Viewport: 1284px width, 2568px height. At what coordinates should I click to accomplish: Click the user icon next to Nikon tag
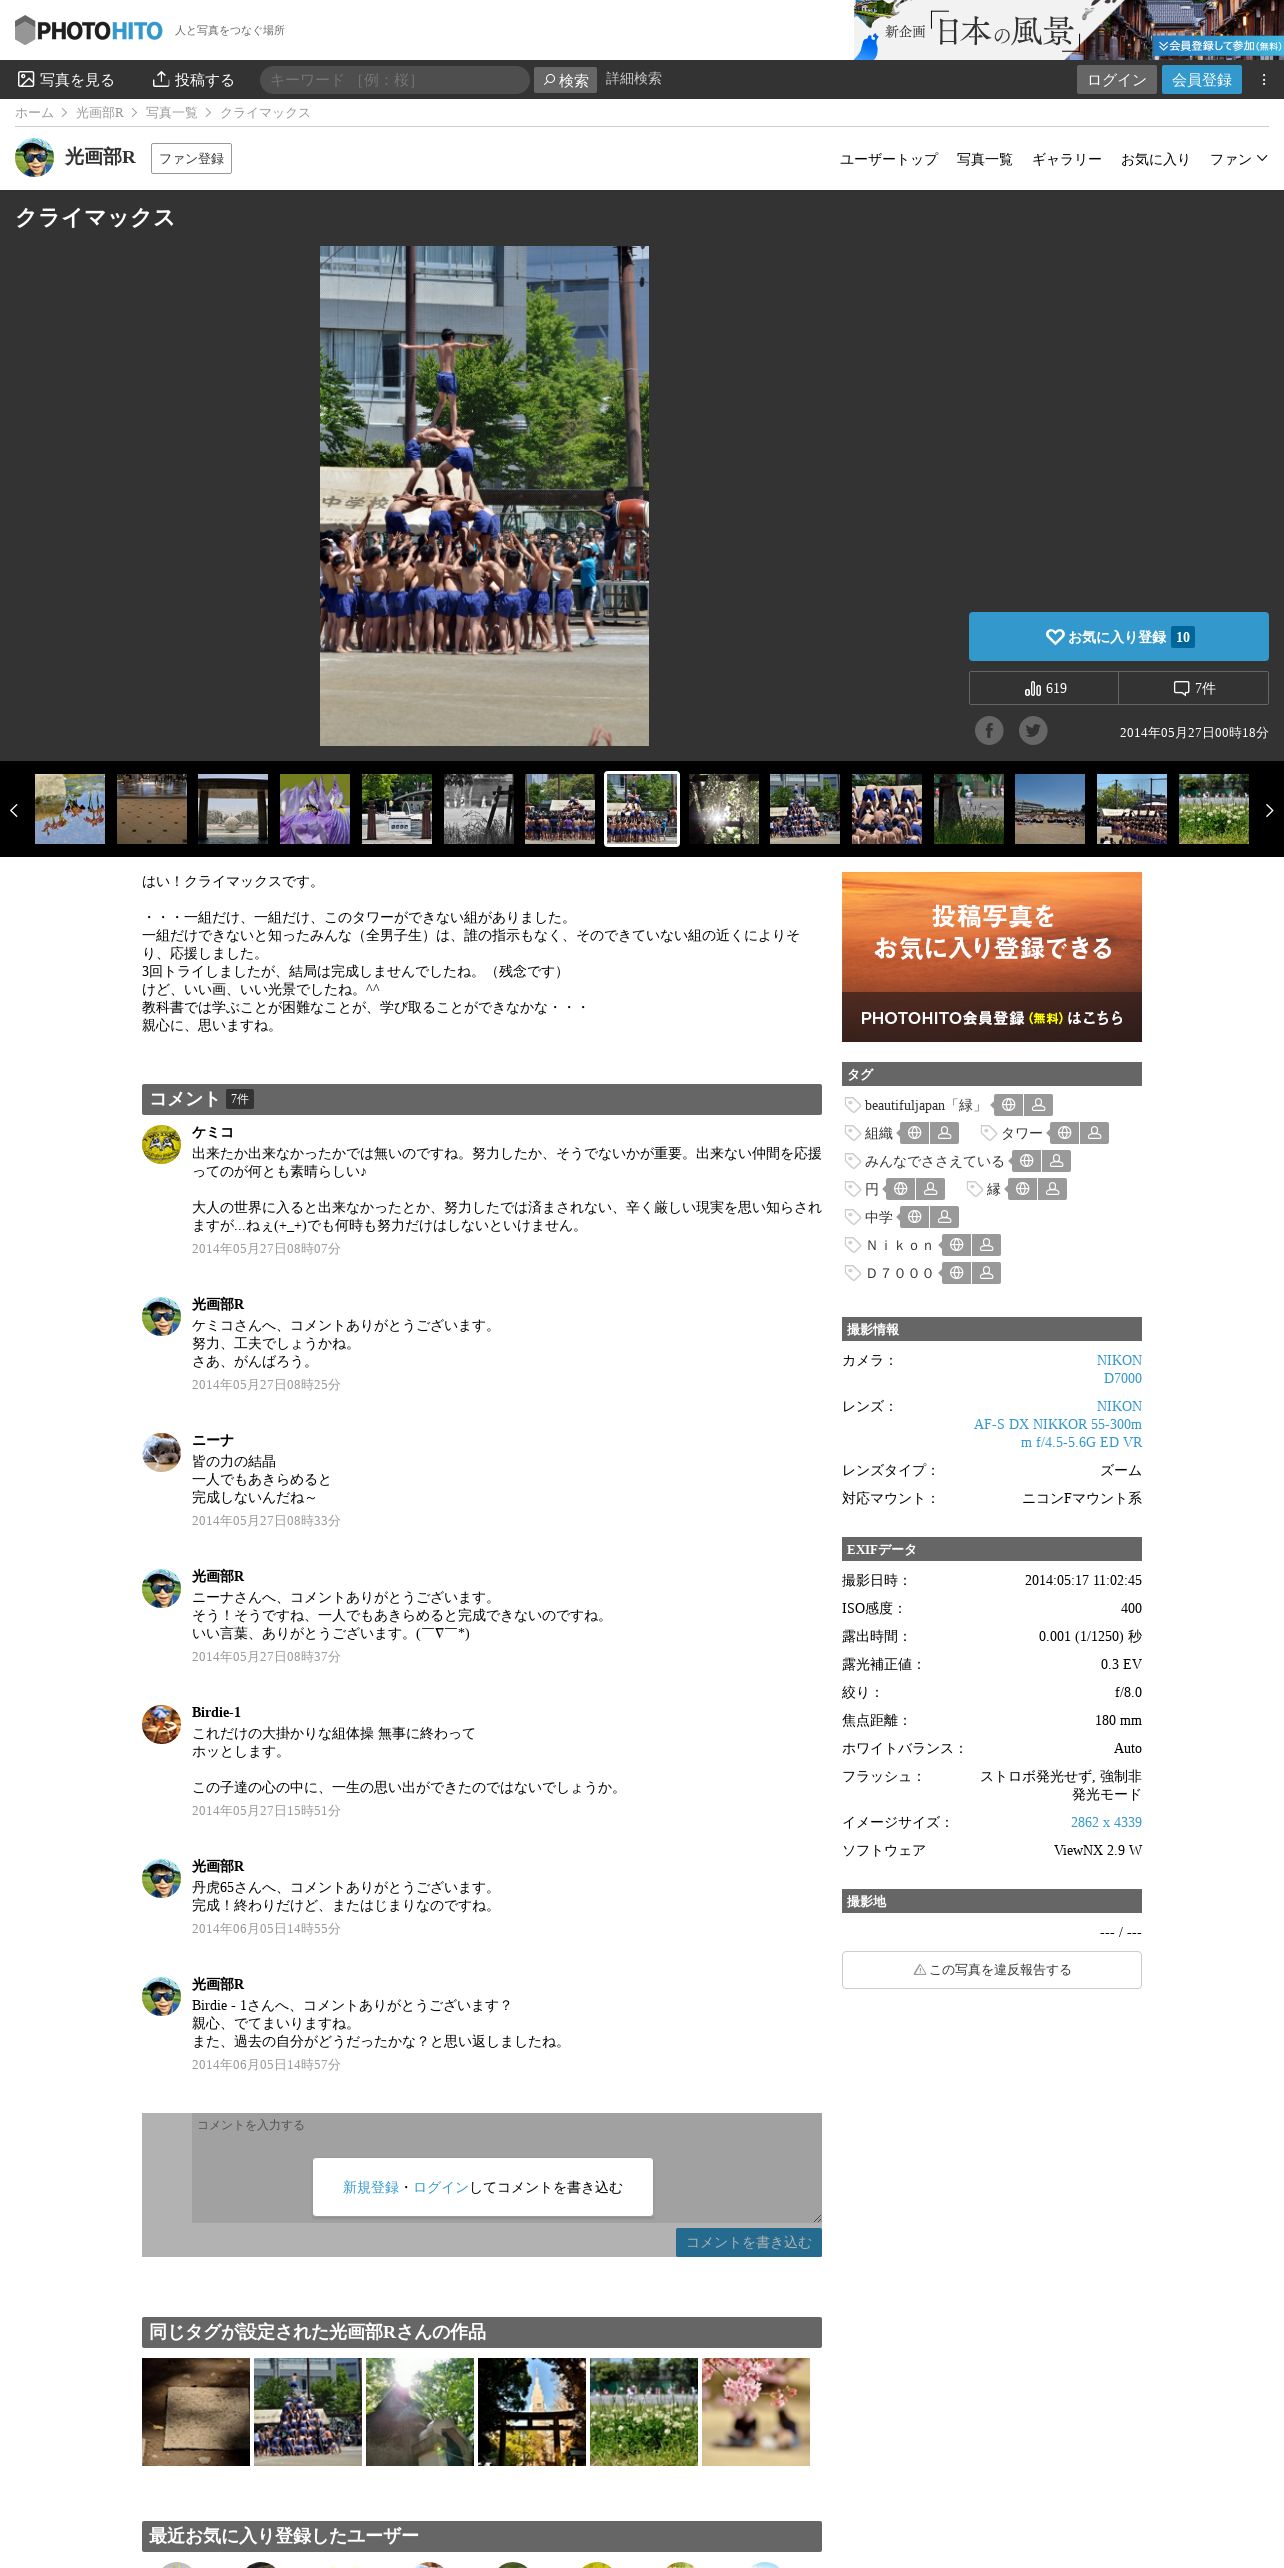click(986, 1245)
